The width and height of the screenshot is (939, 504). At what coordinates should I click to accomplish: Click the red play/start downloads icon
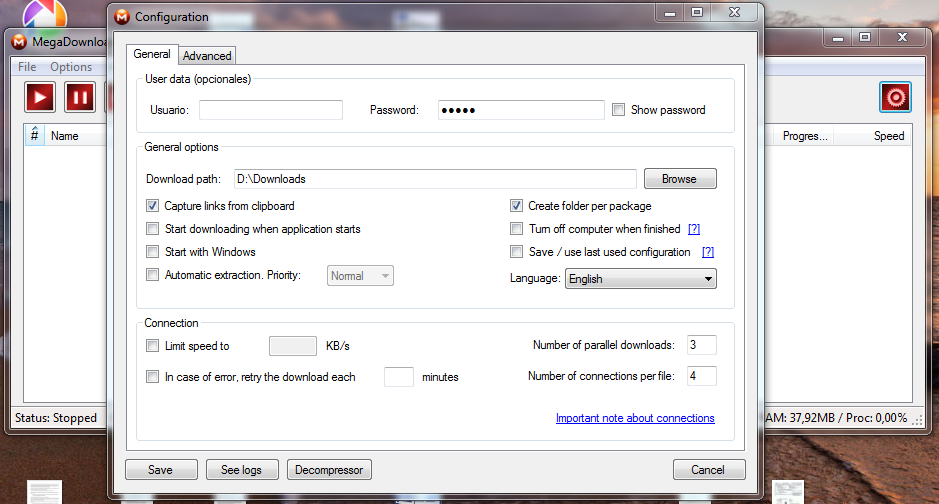click(x=41, y=97)
